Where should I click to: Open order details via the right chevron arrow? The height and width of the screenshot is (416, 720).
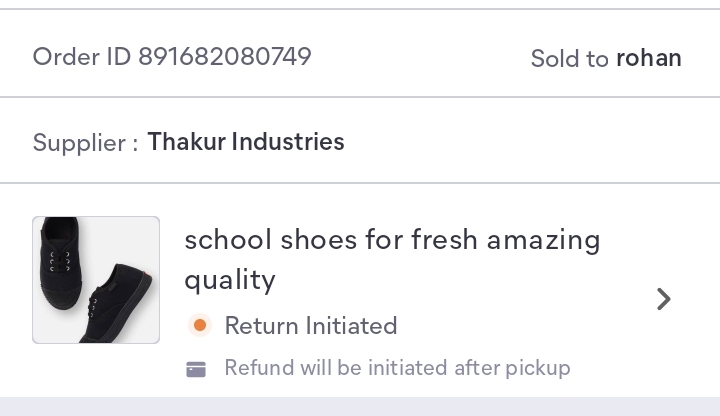664,299
